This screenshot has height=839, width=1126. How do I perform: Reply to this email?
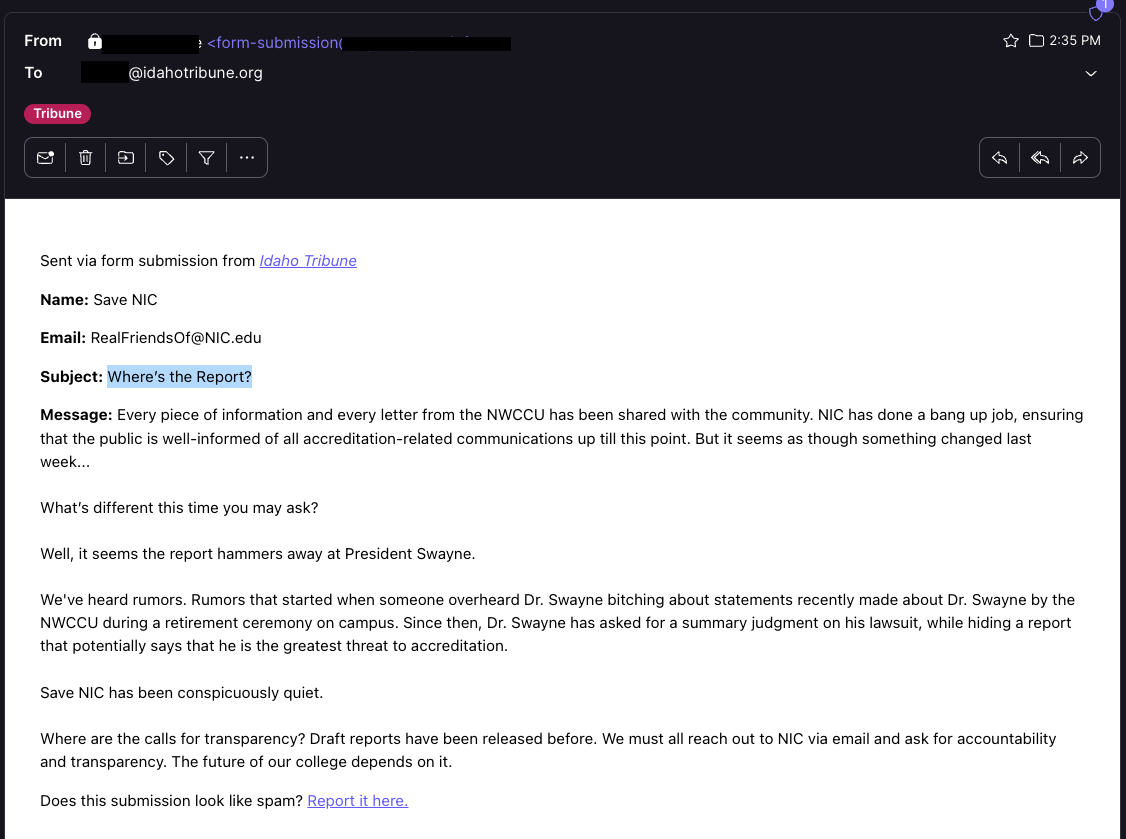click(x=1000, y=157)
